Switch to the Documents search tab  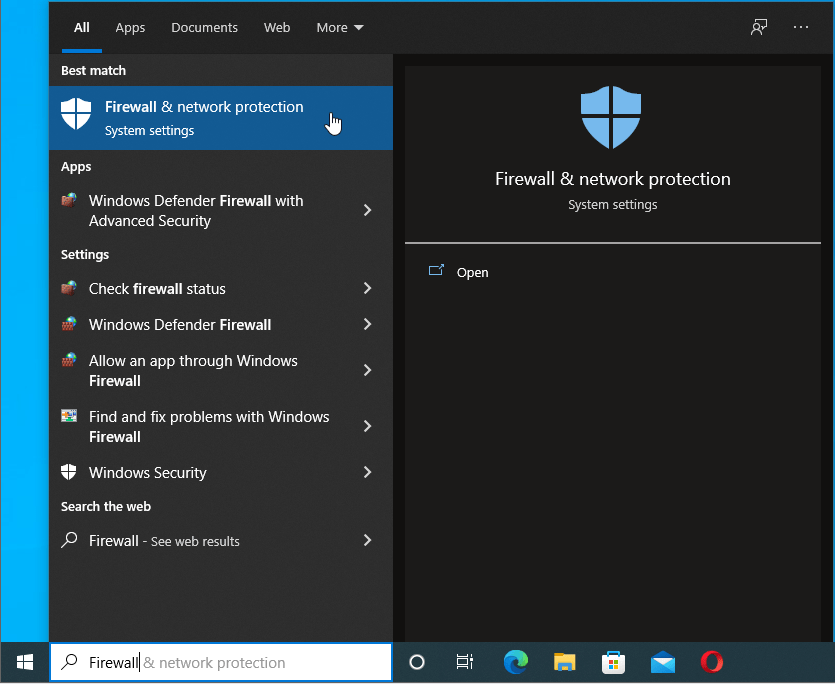(204, 27)
